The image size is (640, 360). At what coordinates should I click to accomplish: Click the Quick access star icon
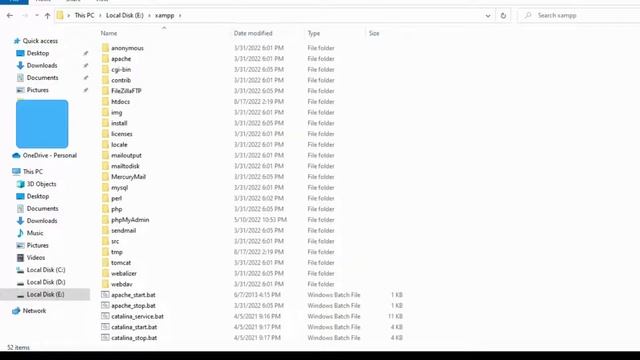17,41
